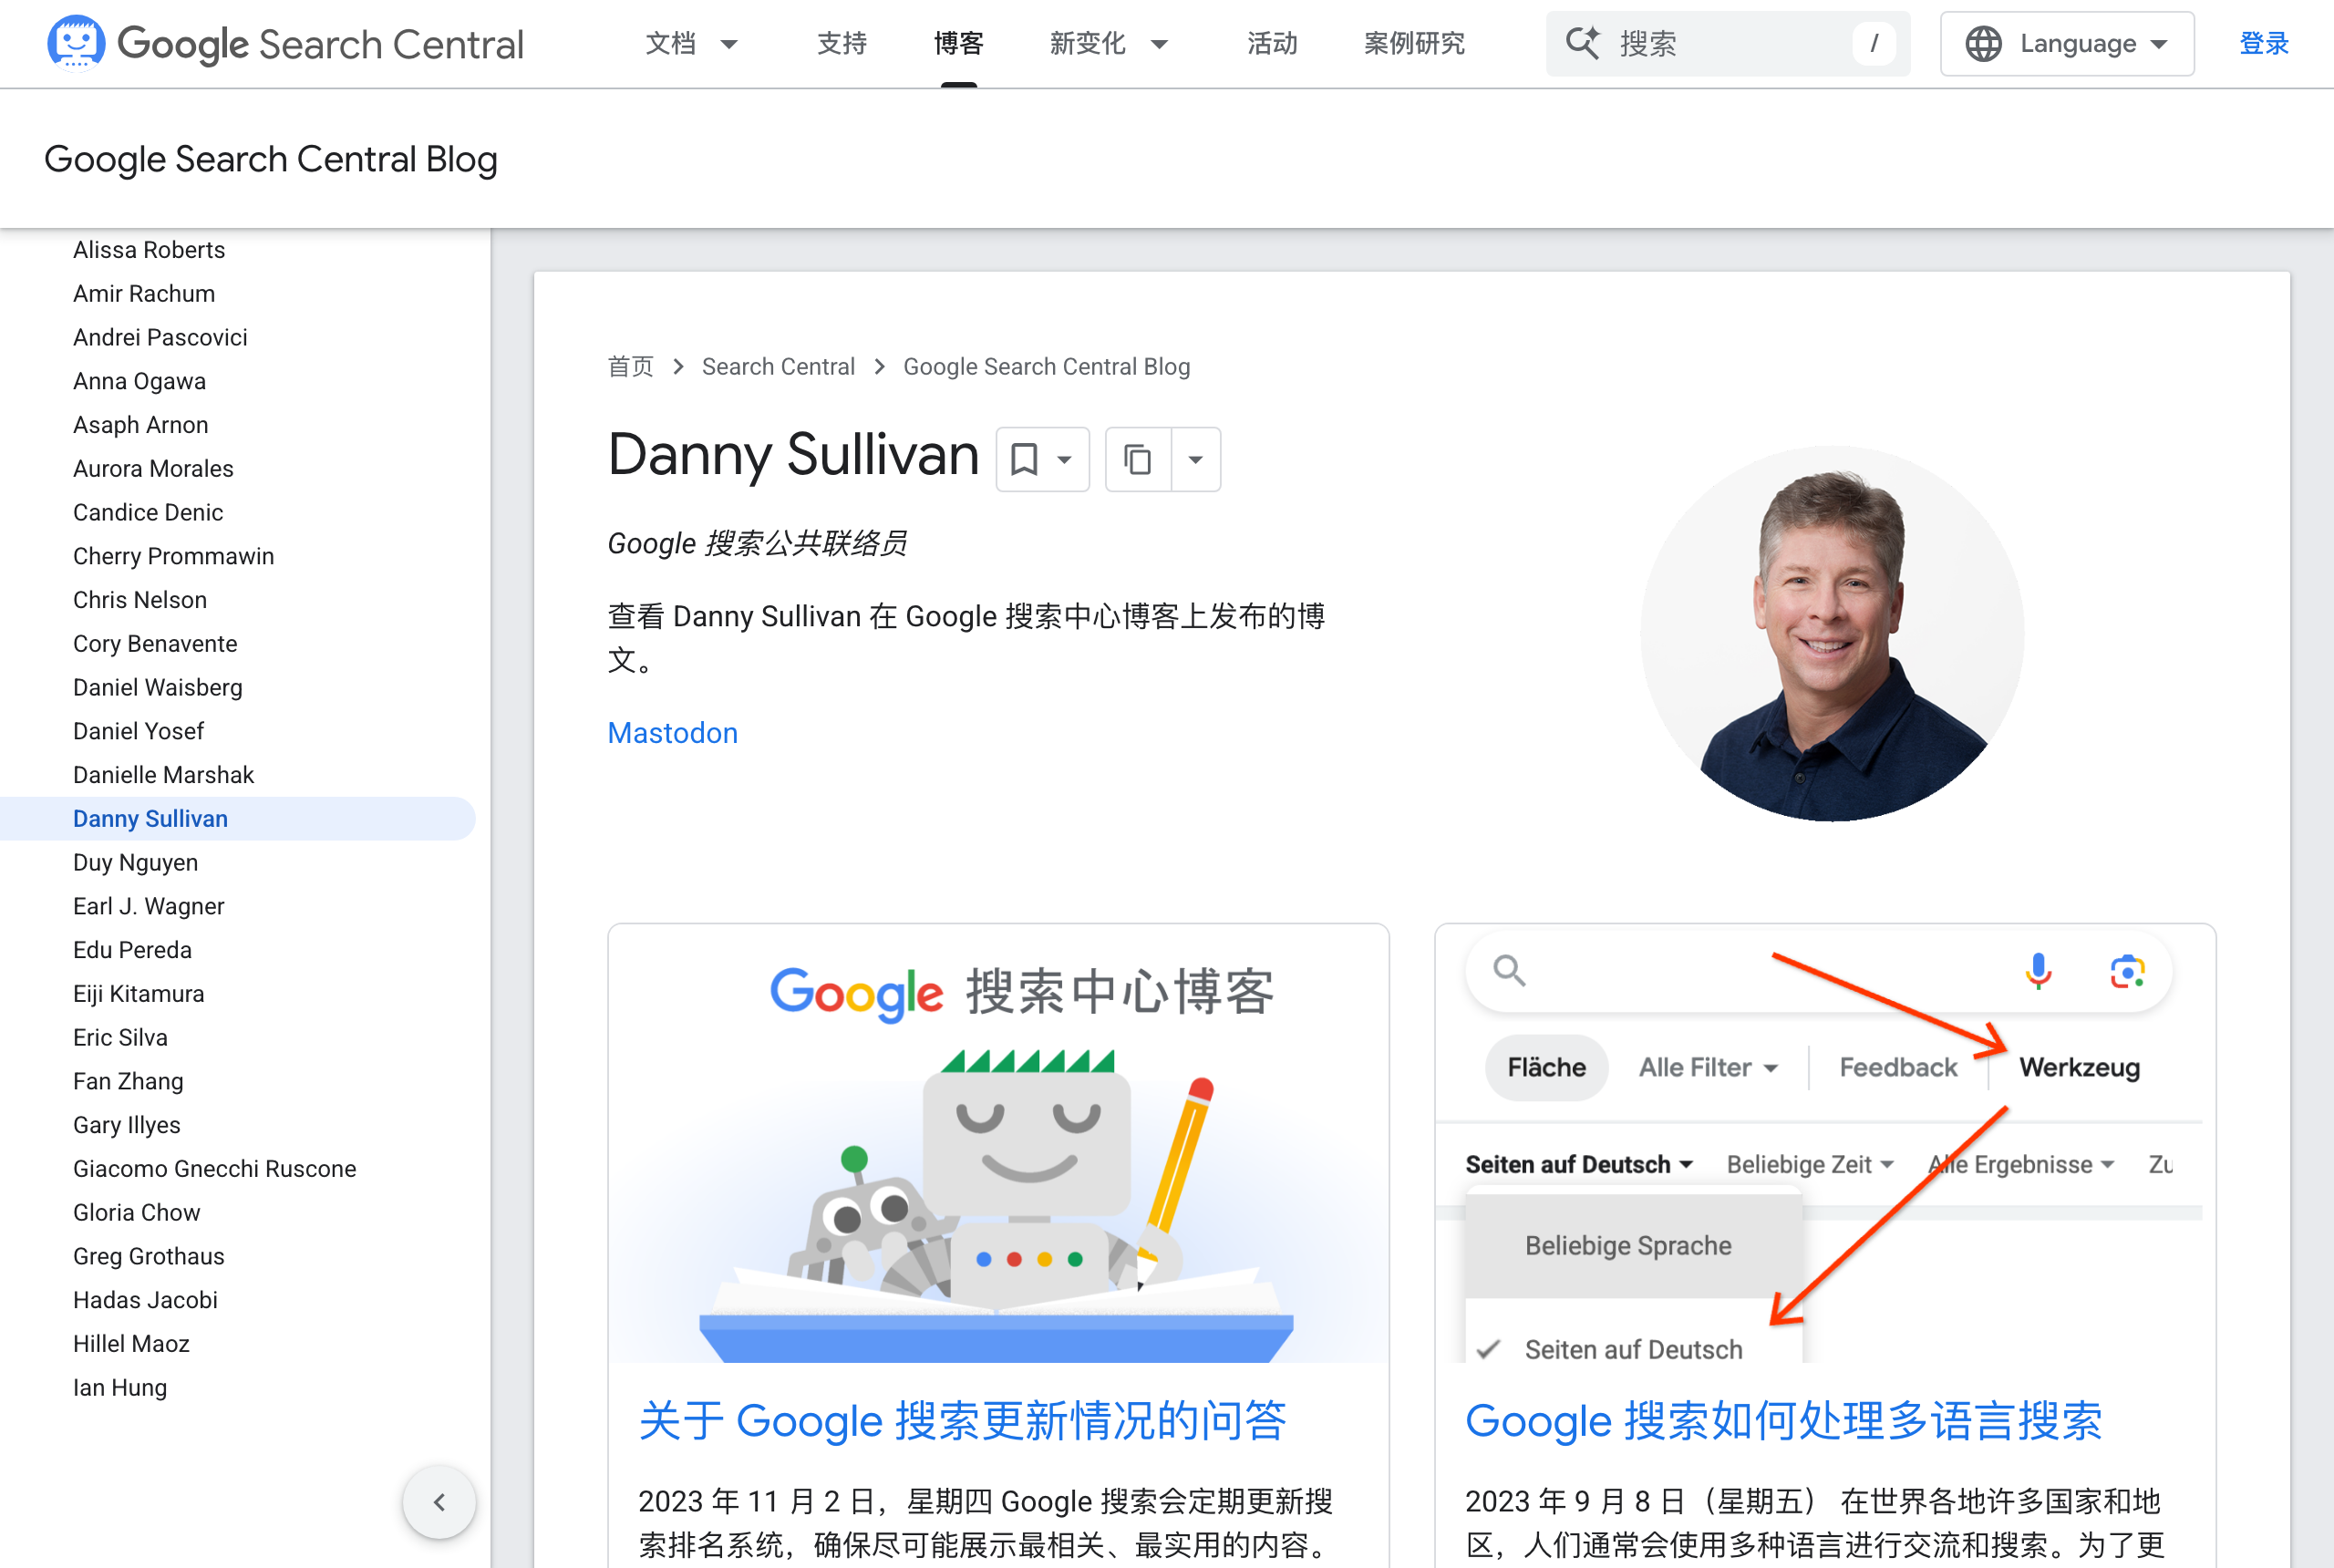The image size is (2334, 1568).
Task: Select Cherry Prommawin in sidebar
Action: click(x=173, y=557)
